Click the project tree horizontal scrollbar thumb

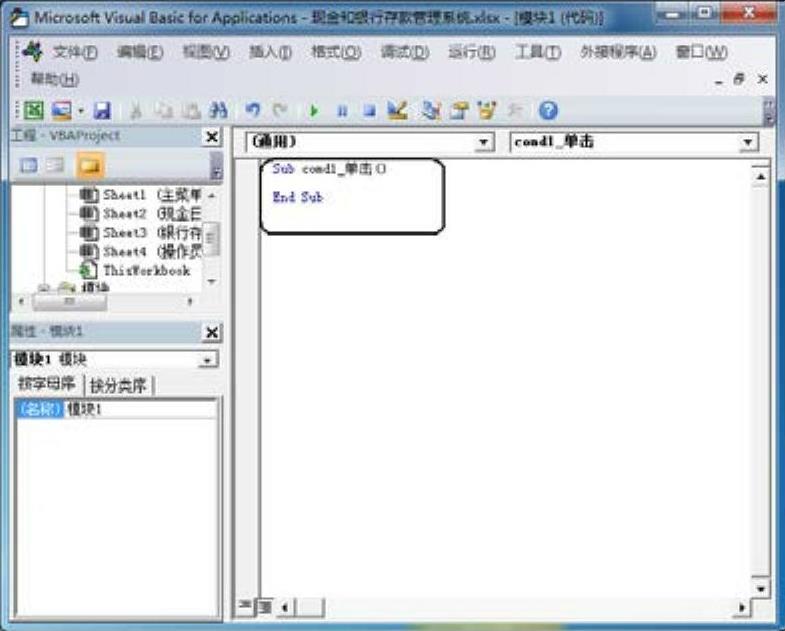click(70, 301)
